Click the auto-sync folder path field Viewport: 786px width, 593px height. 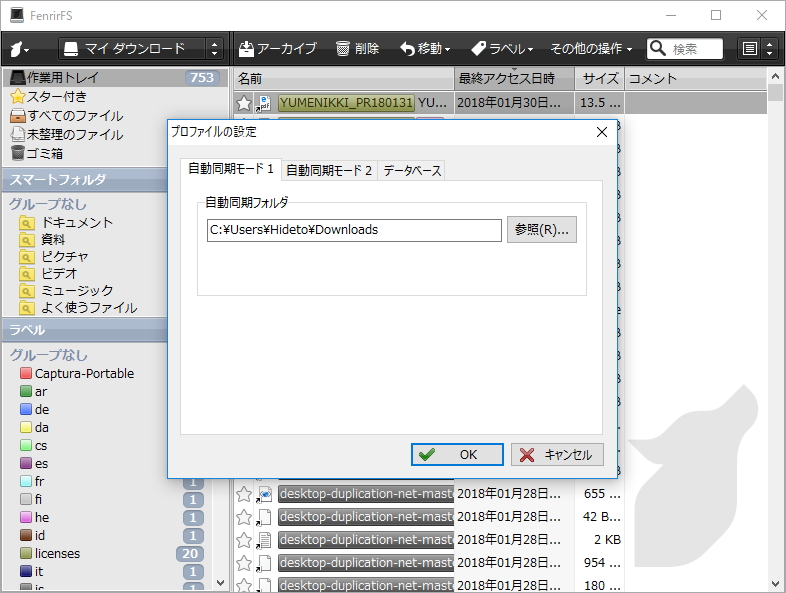354,230
